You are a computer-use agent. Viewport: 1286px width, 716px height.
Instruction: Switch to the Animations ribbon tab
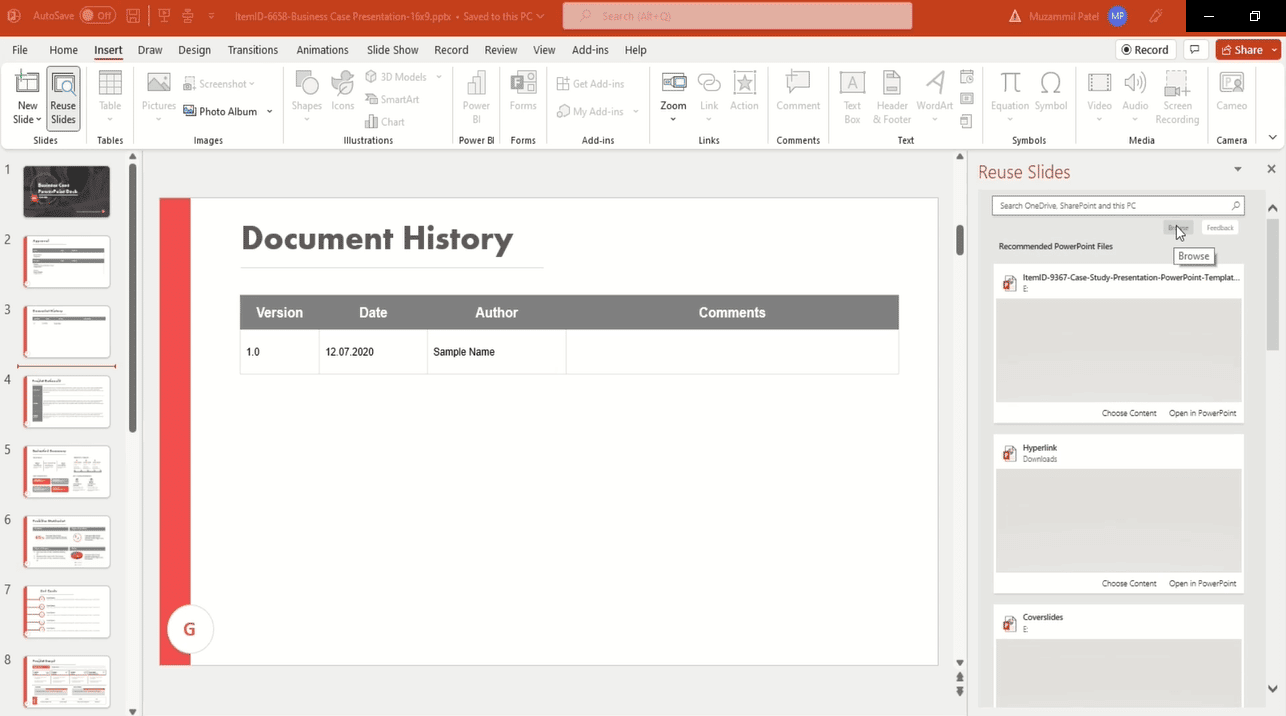322,49
